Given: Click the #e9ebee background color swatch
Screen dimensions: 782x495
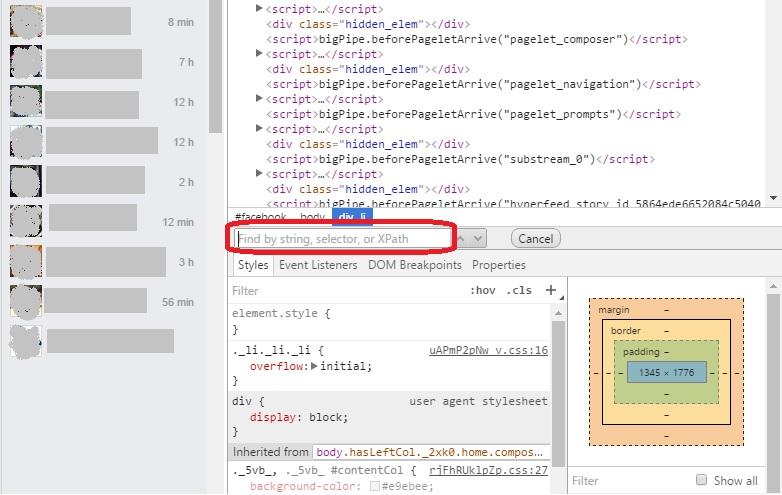Looking at the screenshot, I should click(x=374, y=486).
